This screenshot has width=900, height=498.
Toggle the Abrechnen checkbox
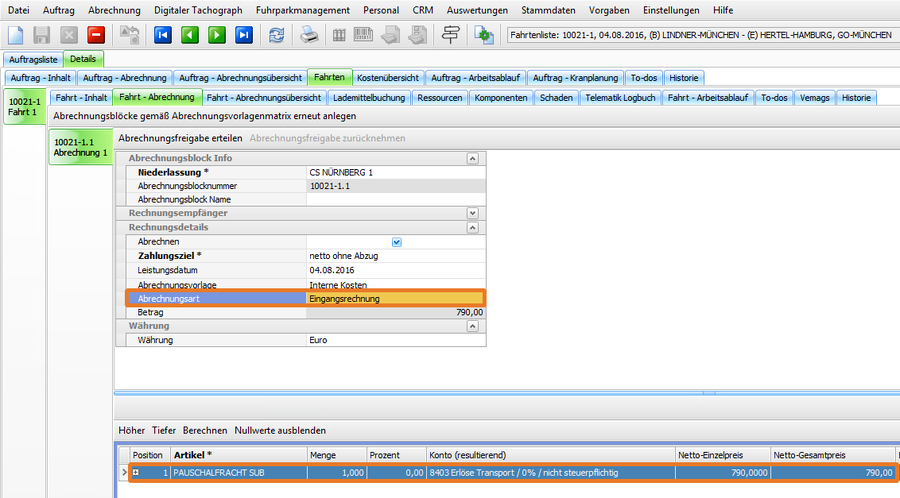[x=396, y=242]
